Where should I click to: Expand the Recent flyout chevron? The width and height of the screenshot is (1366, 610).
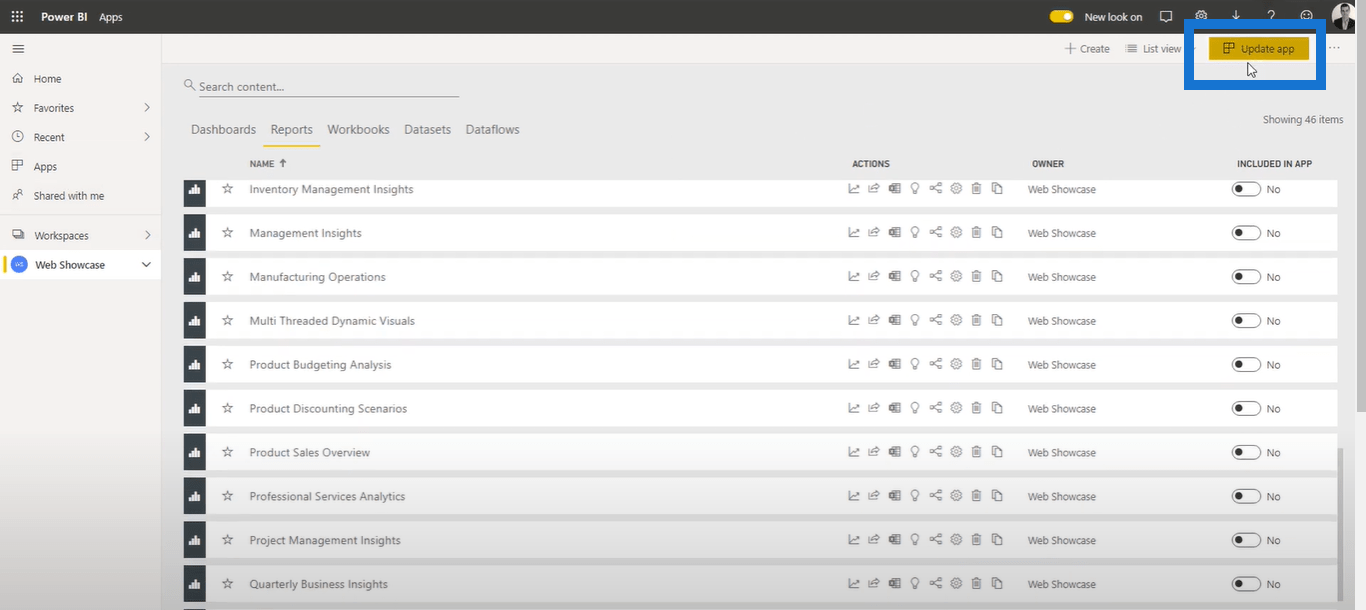(147, 137)
